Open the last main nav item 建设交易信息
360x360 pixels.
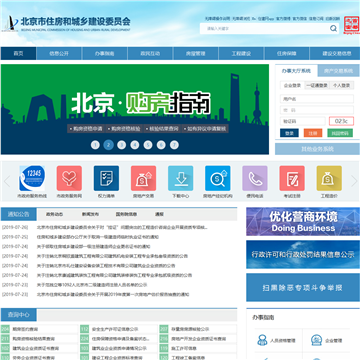[x=335, y=53]
